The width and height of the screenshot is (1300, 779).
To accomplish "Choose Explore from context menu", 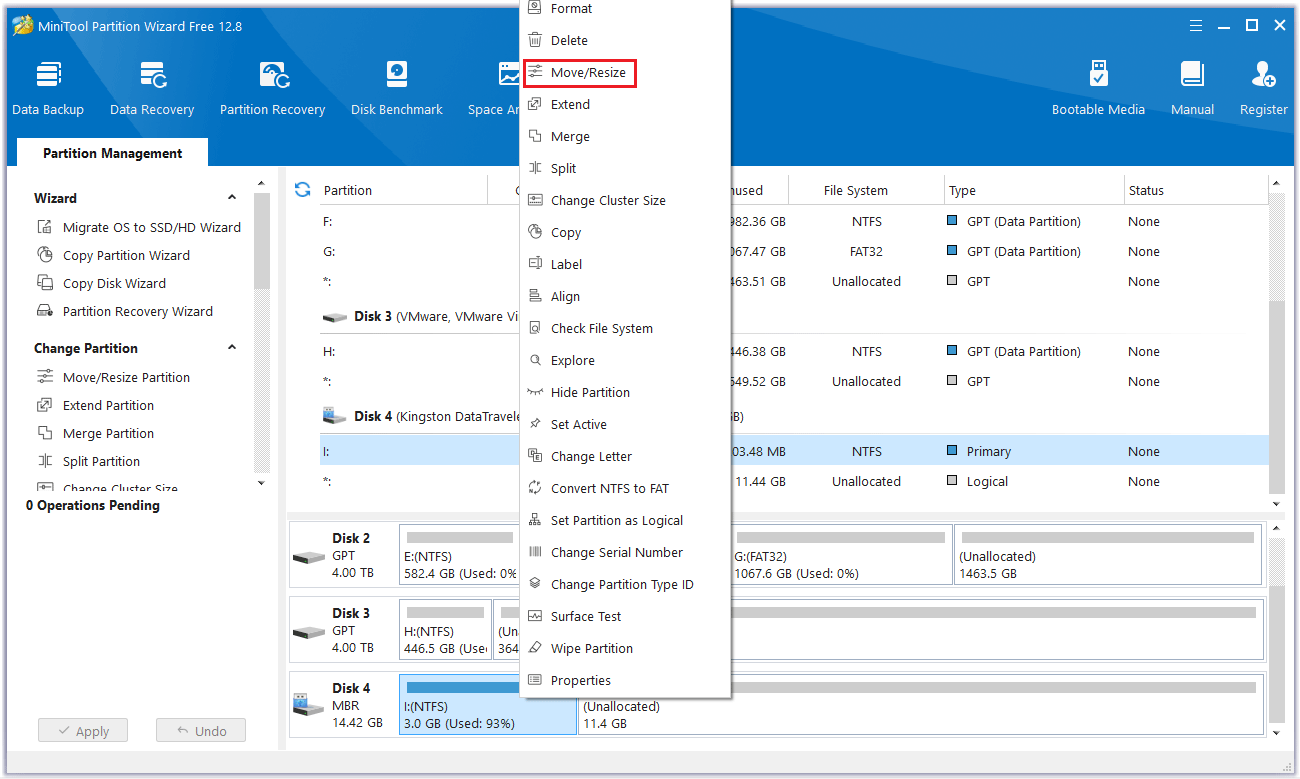I will click(x=625, y=361).
